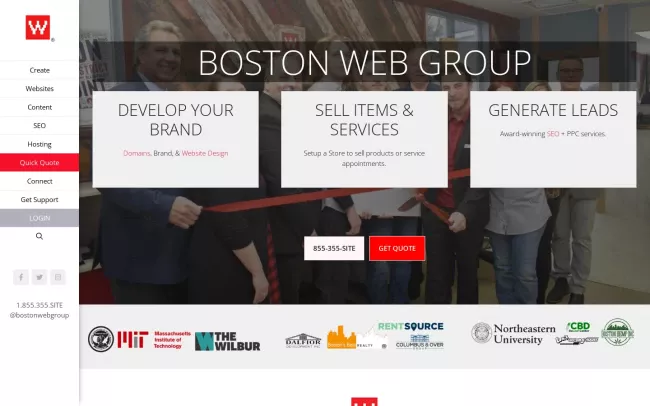Image resolution: width=650 pixels, height=406 pixels.
Task: Open the Facebook social icon
Action: (x=21, y=277)
